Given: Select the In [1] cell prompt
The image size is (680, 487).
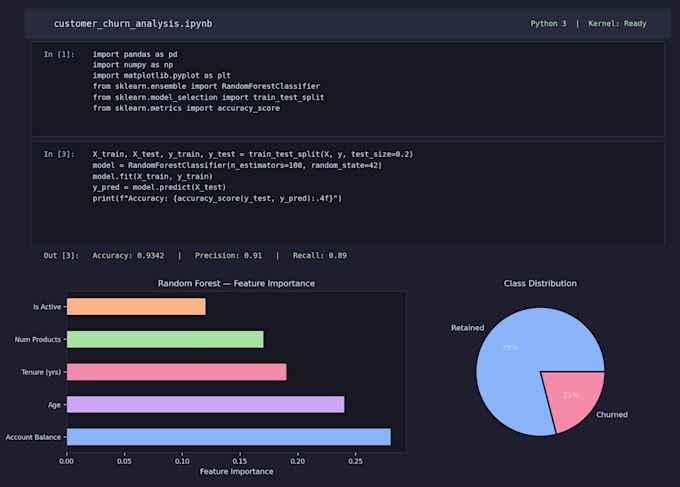Looking at the screenshot, I should (x=59, y=54).
